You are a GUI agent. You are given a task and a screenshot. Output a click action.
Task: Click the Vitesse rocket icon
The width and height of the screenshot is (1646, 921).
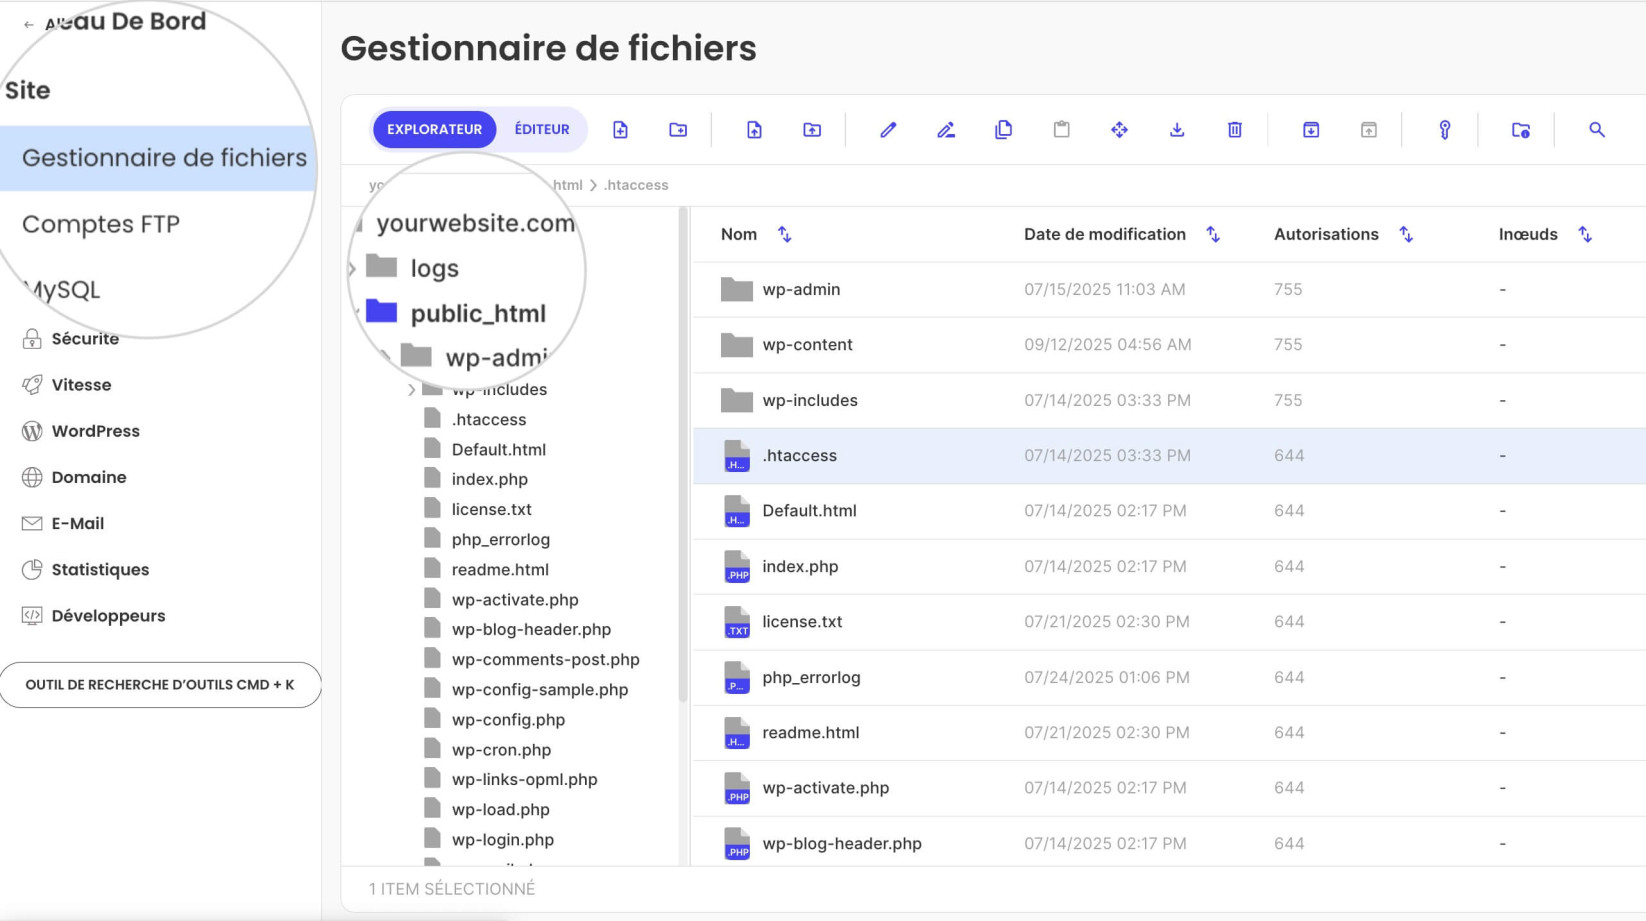(x=32, y=385)
